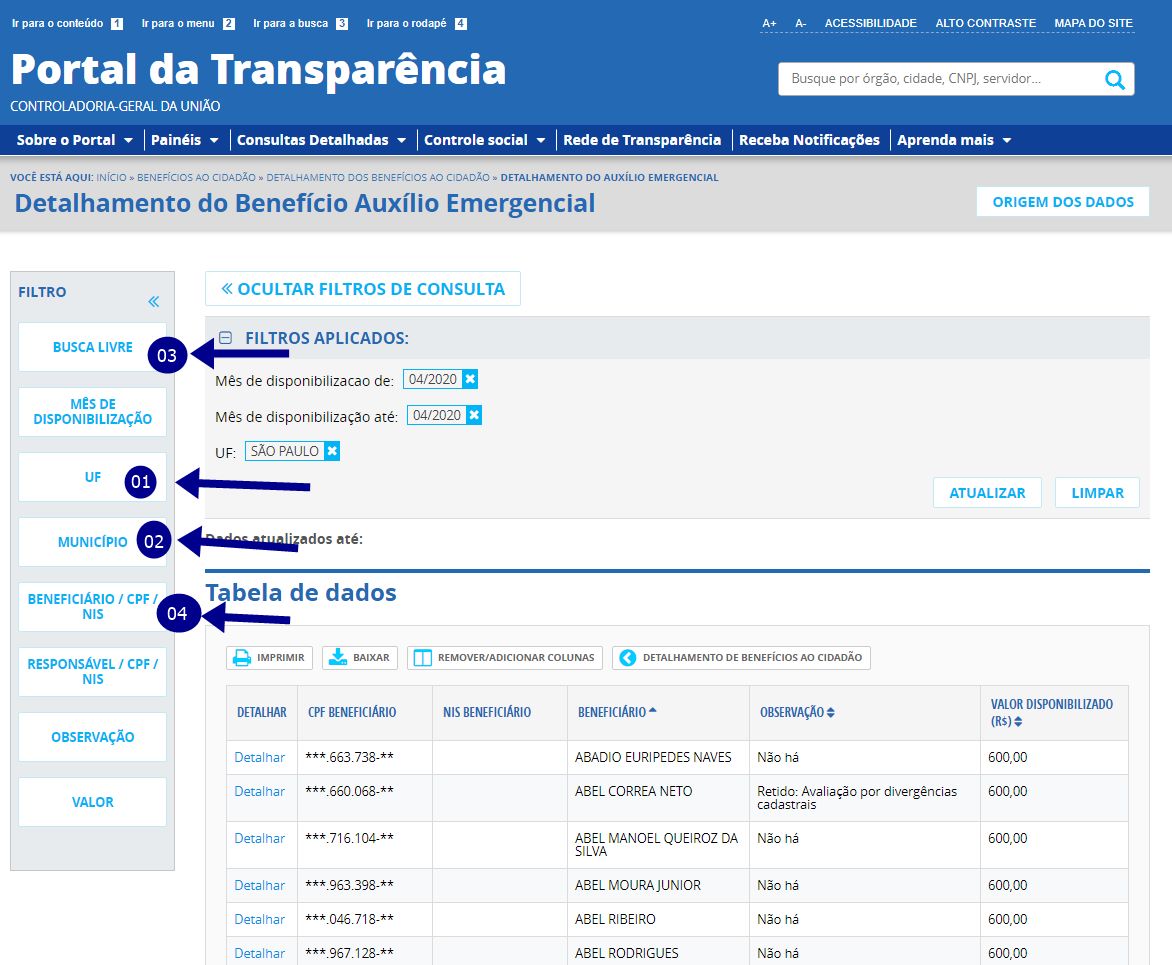Remove the SÃO PAULO filter via its X icon
The image size is (1172, 965).
coord(332,450)
